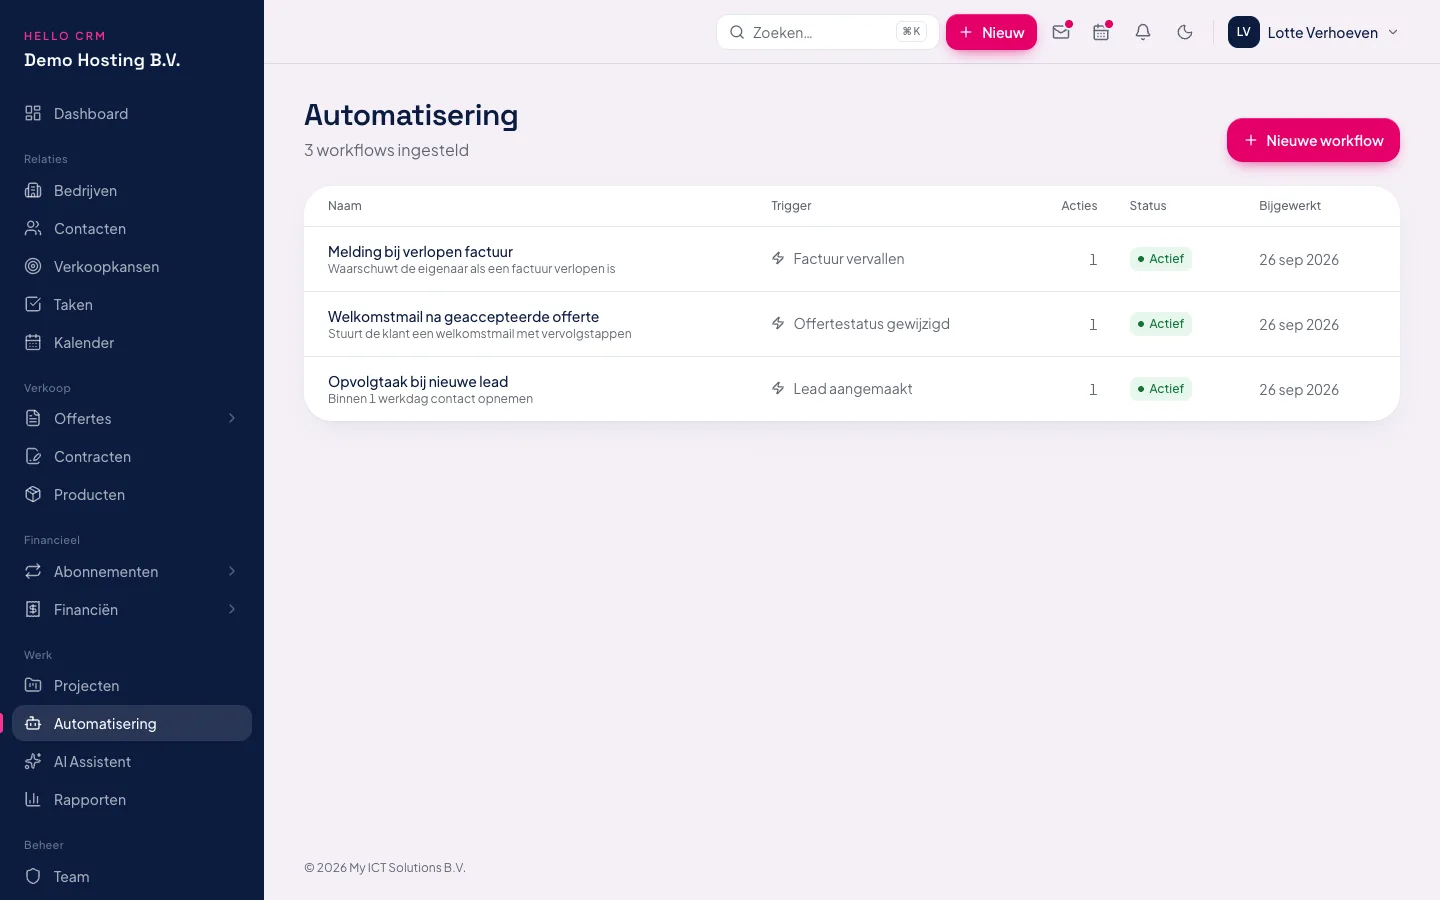Screen dimensions: 1440x900
Task: Click Actief status of Opvolgtaak workflow
Action: [1160, 389]
